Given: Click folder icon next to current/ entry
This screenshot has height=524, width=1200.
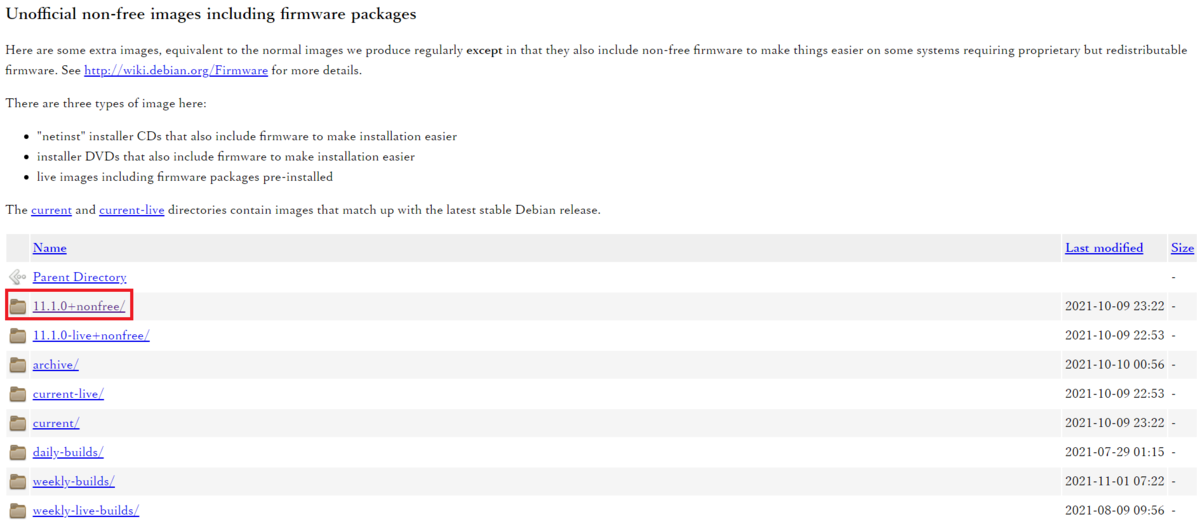Looking at the screenshot, I should 17,423.
